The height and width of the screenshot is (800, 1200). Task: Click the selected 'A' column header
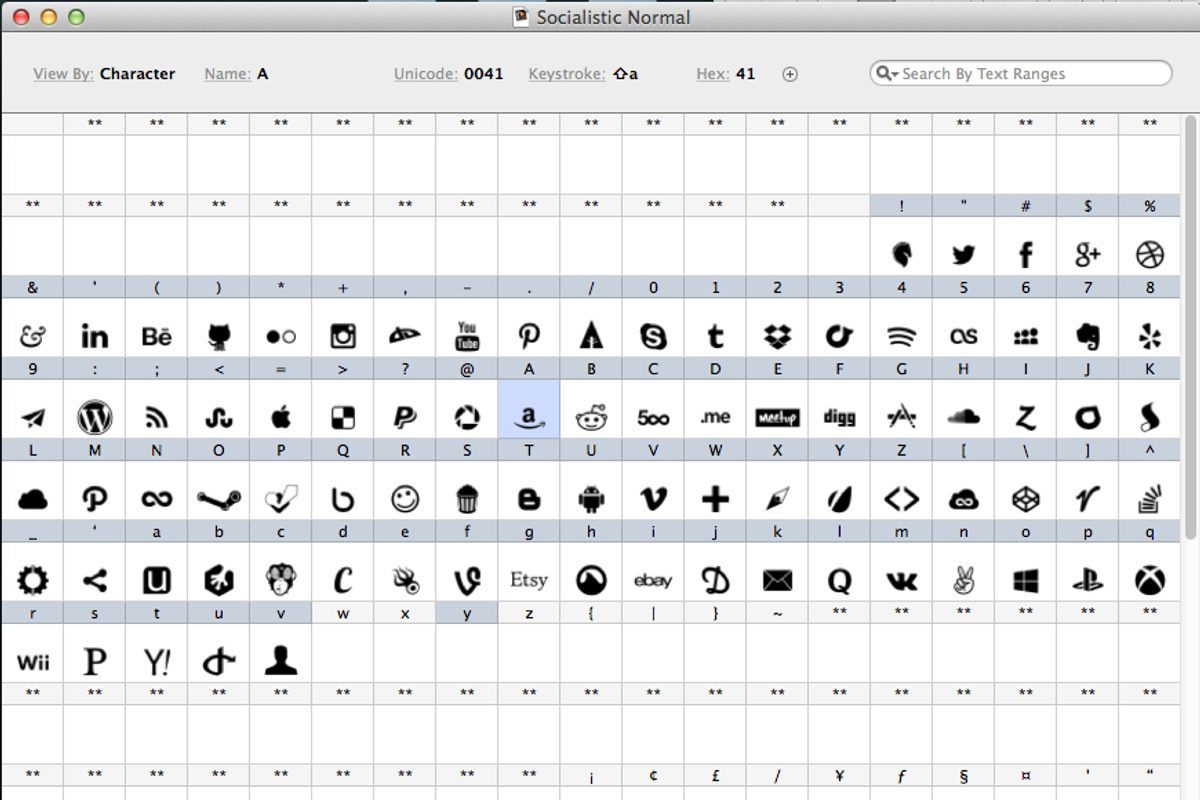(529, 369)
